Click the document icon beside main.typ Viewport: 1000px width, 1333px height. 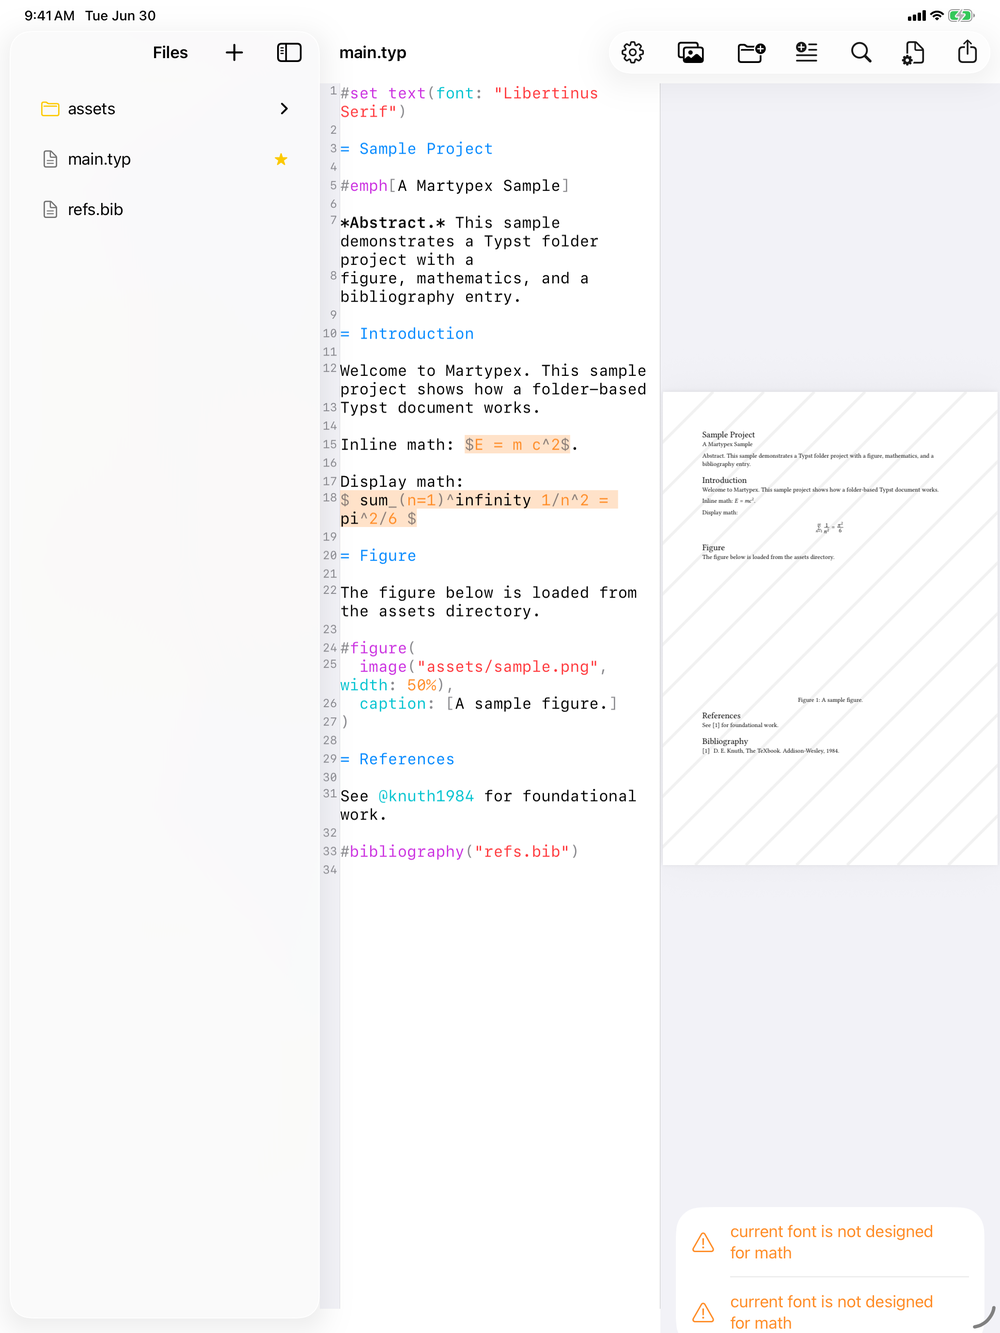point(50,159)
